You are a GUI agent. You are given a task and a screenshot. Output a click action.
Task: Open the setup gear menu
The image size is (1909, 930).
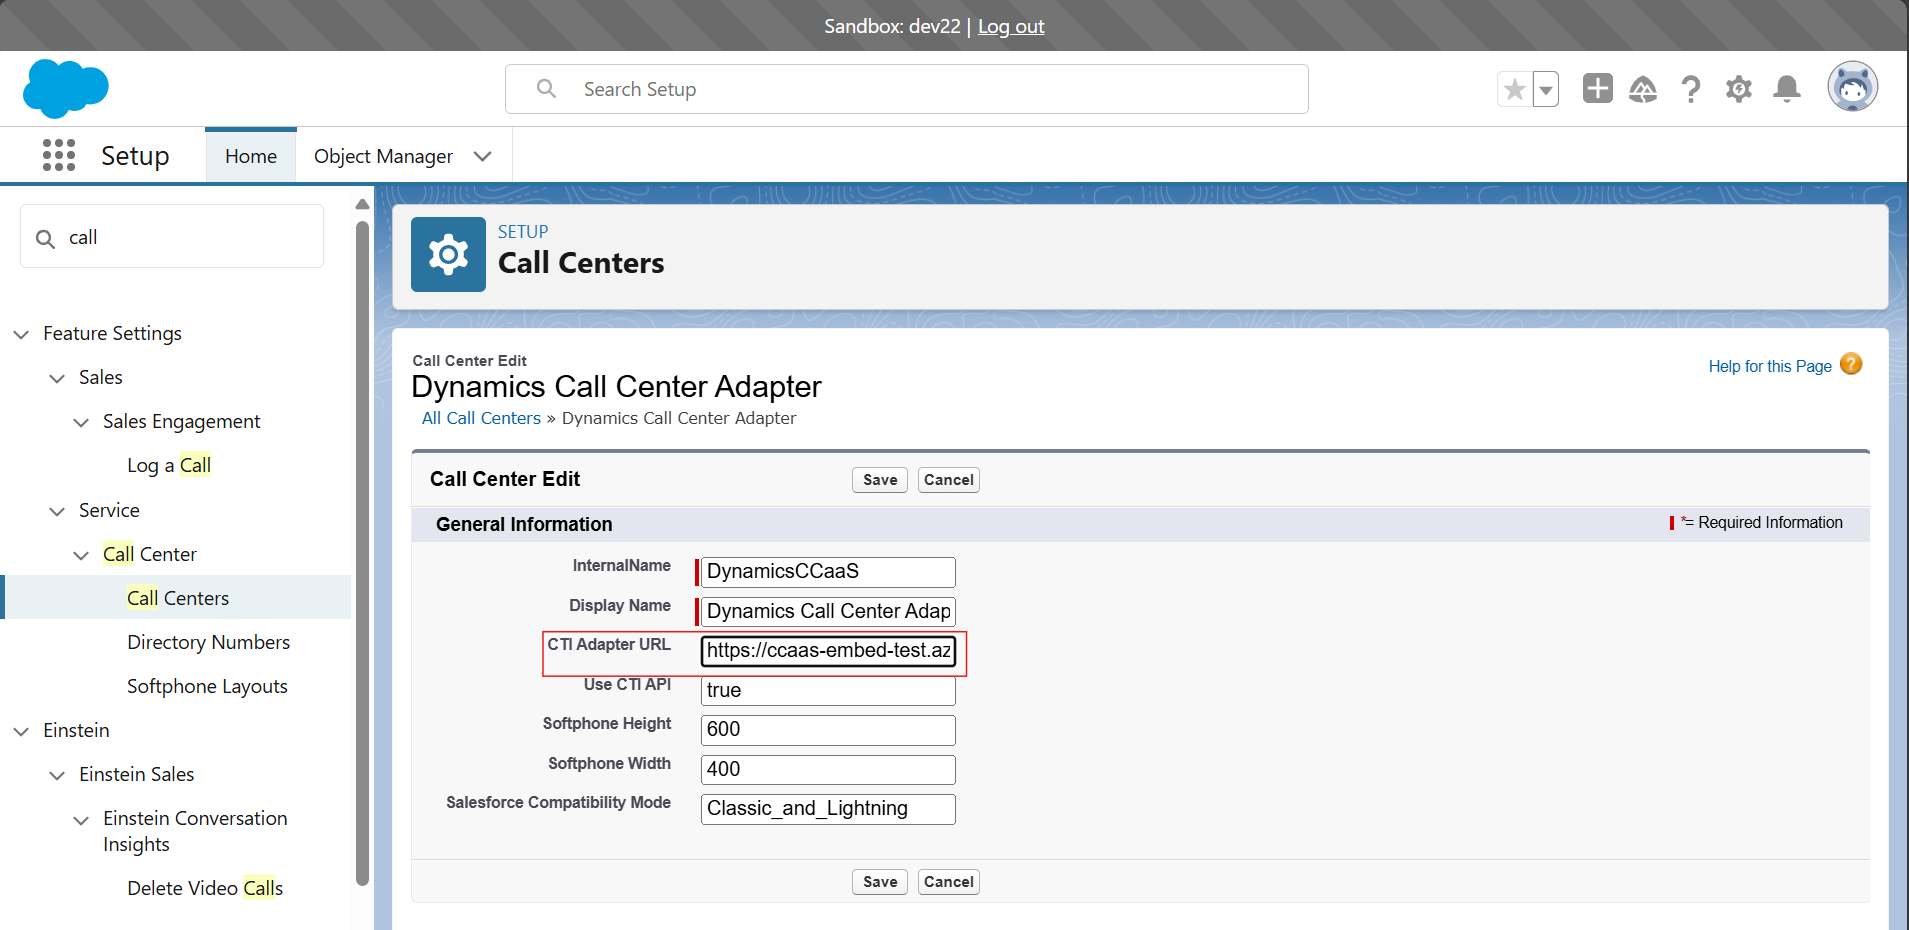[1739, 89]
